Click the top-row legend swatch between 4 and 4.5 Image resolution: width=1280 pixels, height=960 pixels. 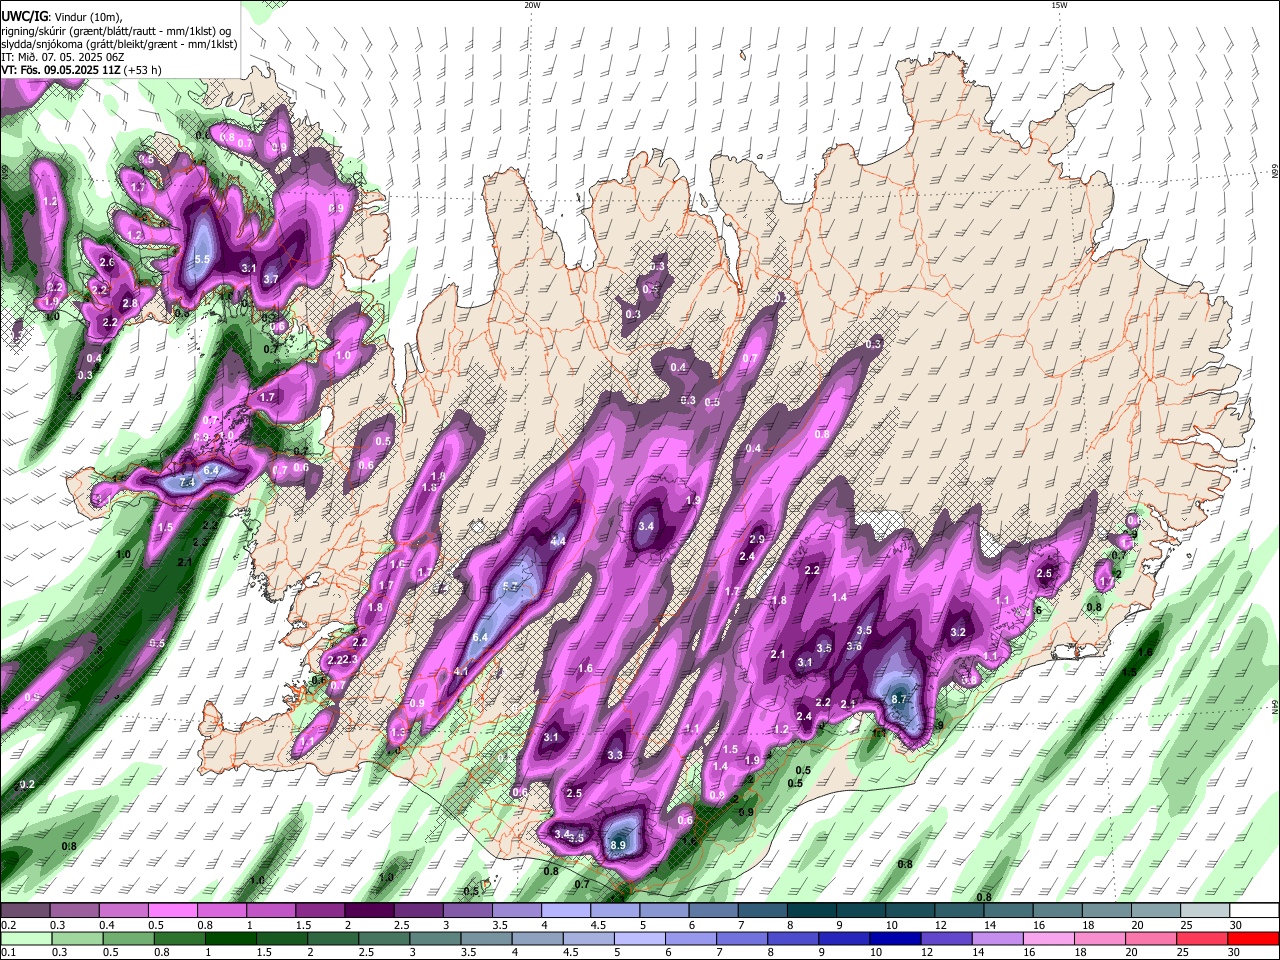(566, 912)
